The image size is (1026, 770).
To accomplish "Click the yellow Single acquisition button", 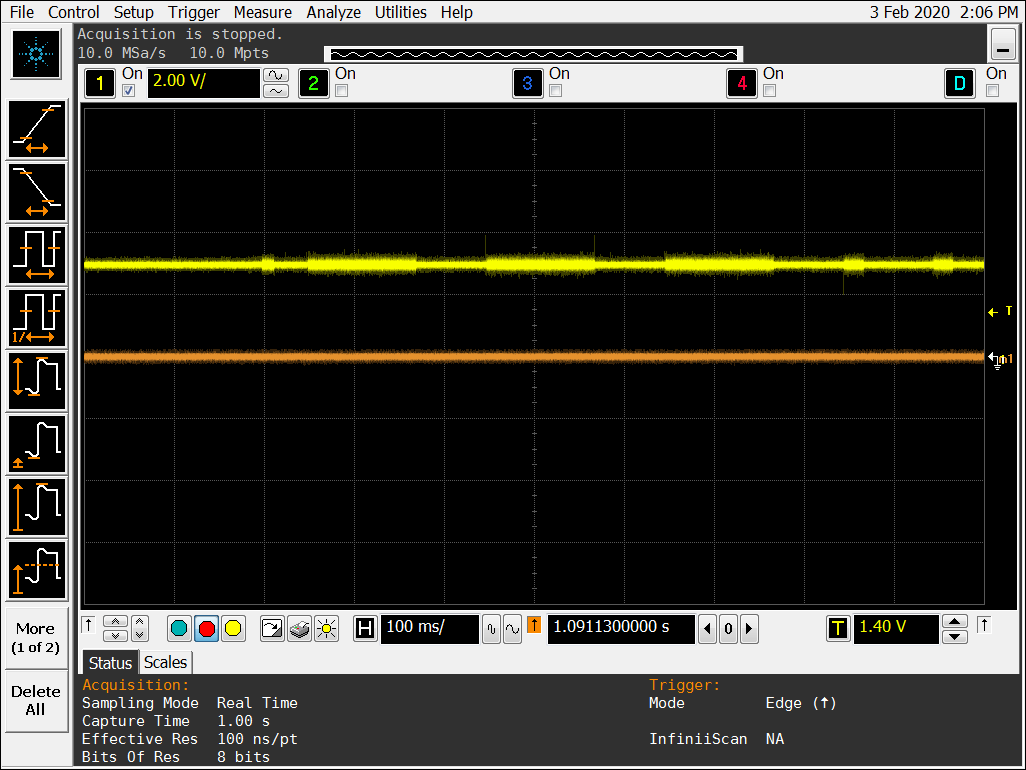I will click(x=233, y=629).
